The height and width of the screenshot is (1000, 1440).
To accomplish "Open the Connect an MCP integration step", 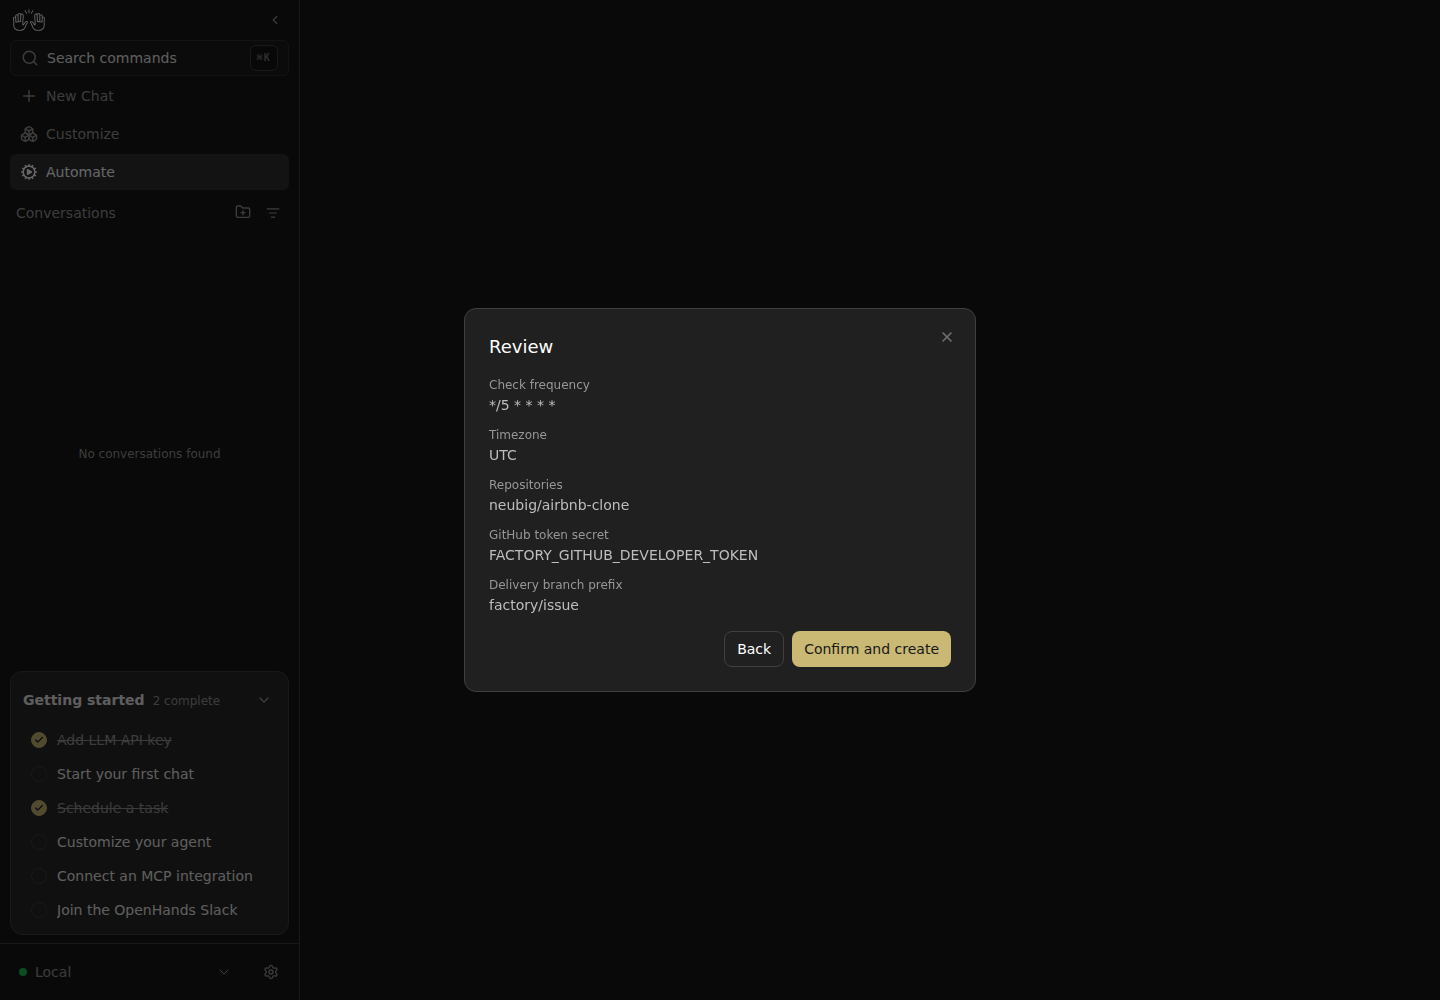I will pos(155,876).
